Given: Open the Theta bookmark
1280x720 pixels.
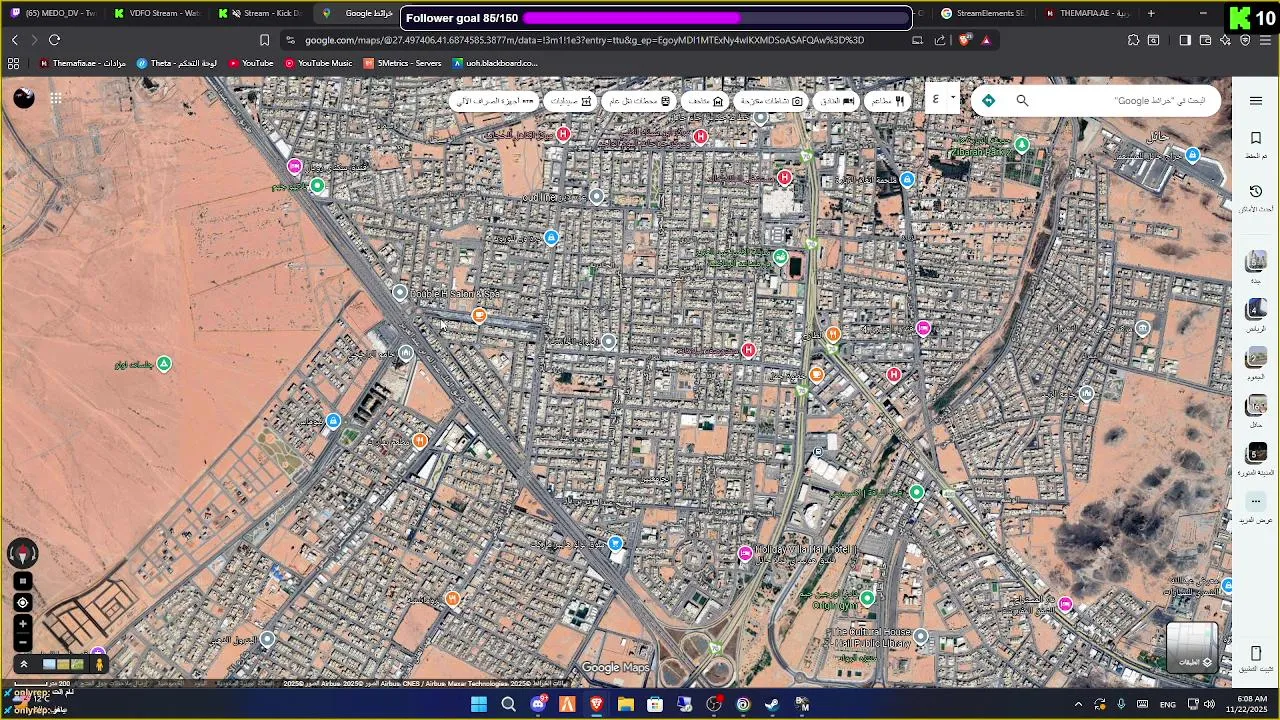Looking at the screenshot, I should [177, 63].
